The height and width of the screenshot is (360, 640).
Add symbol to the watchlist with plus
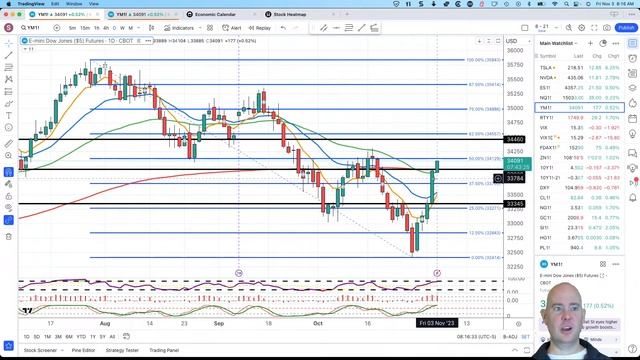coord(590,43)
